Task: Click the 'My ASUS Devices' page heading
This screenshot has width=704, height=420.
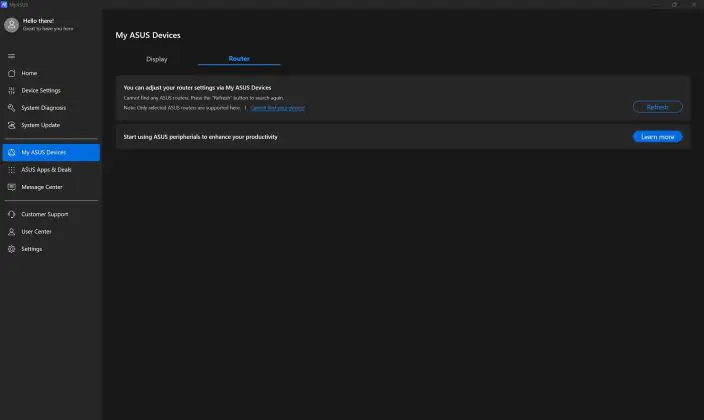Action: (x=148, y=35)
